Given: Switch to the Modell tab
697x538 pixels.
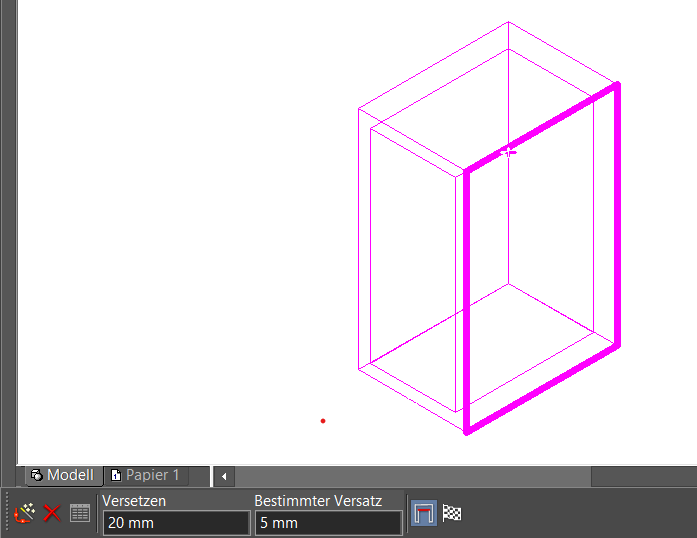Looking at the screenshot, I should tap(64, 475).
